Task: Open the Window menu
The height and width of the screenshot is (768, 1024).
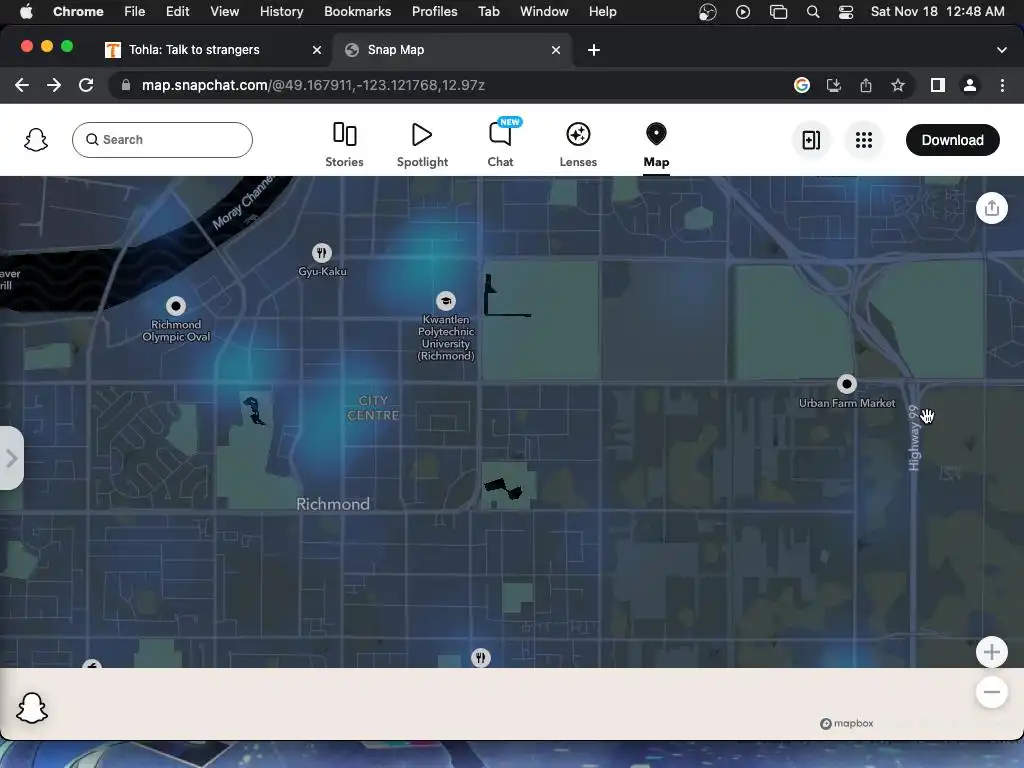Action: pyautogui.click(x=544, y=11)
